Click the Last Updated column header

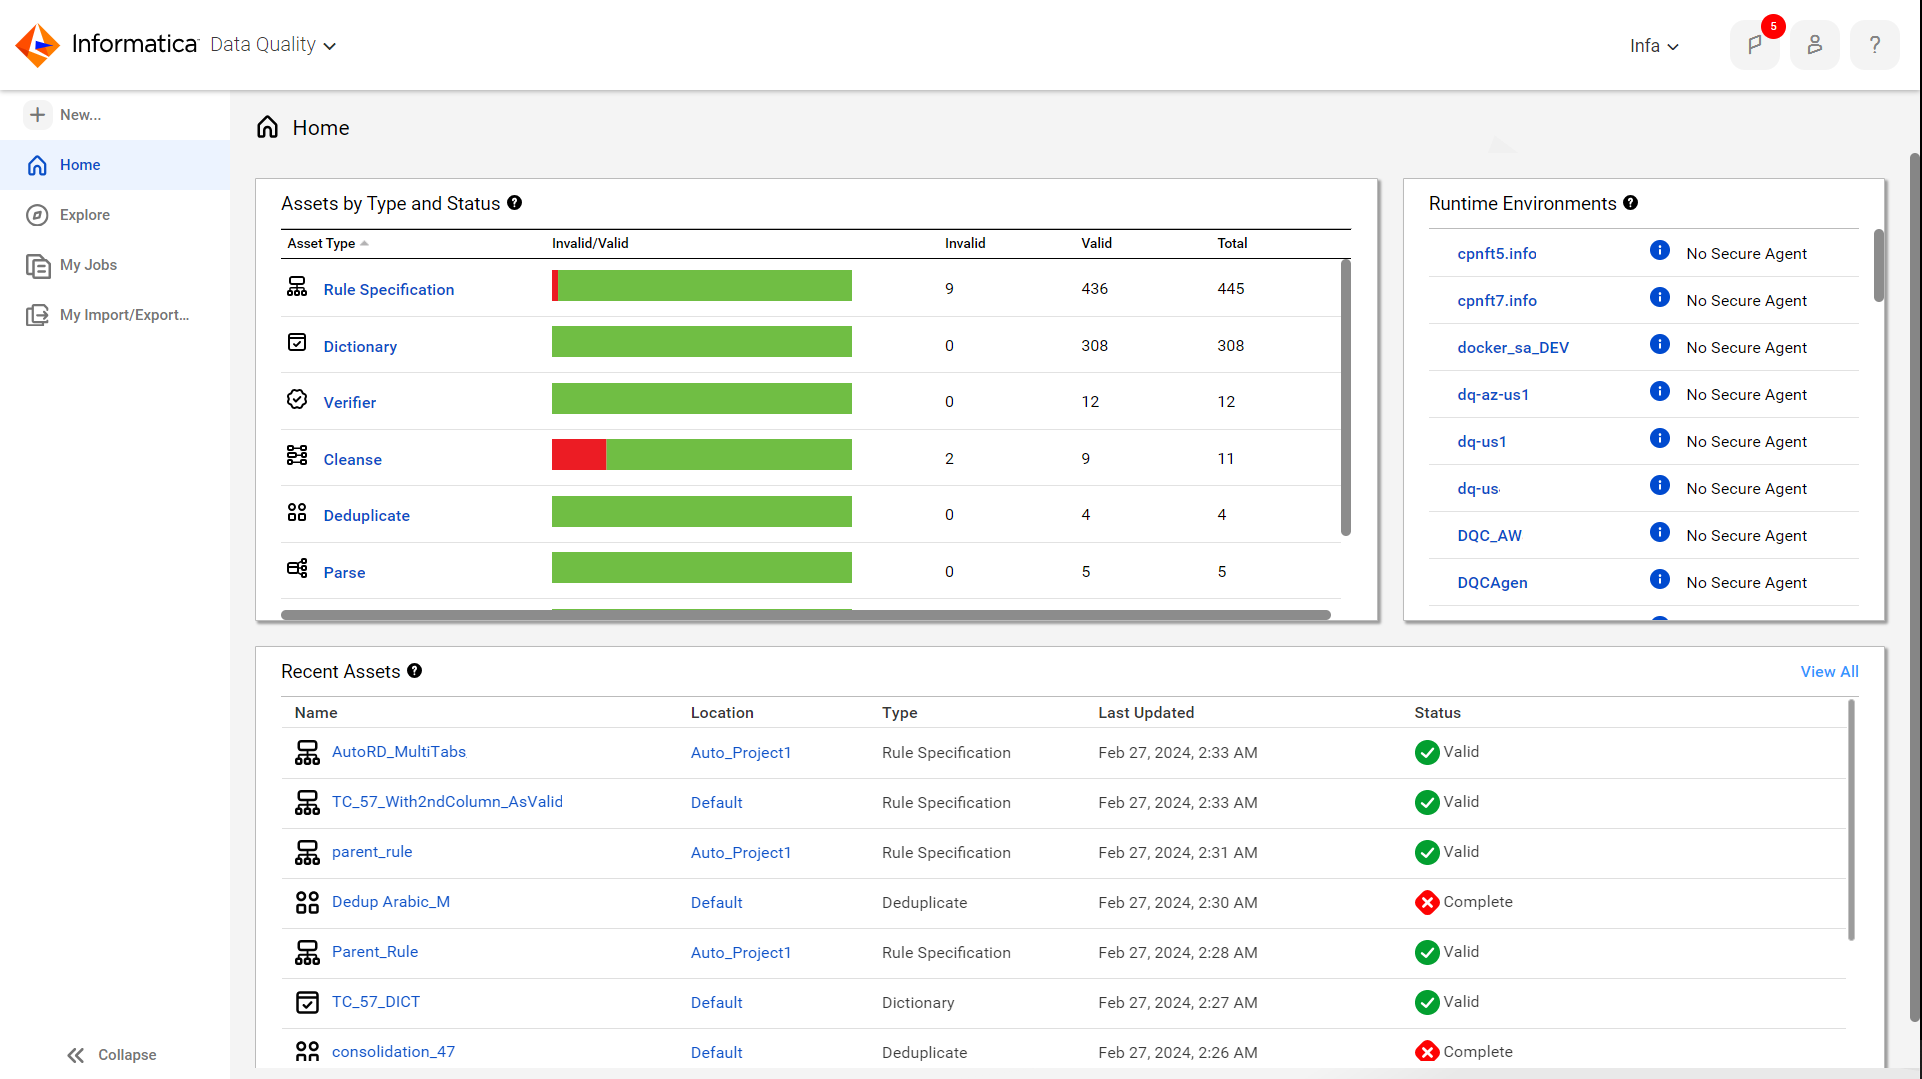click(x=1146, y=713)
